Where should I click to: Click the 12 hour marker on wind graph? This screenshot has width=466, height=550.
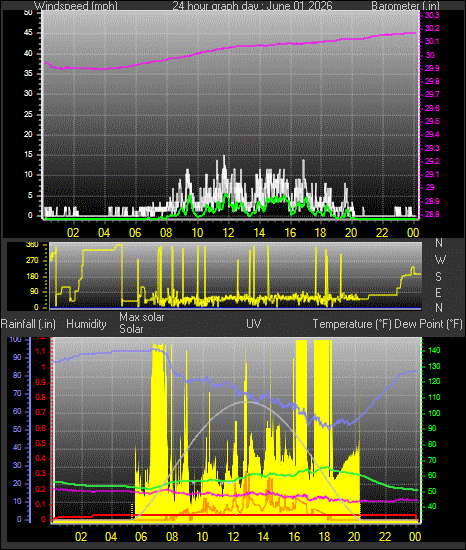pos(229,233)
